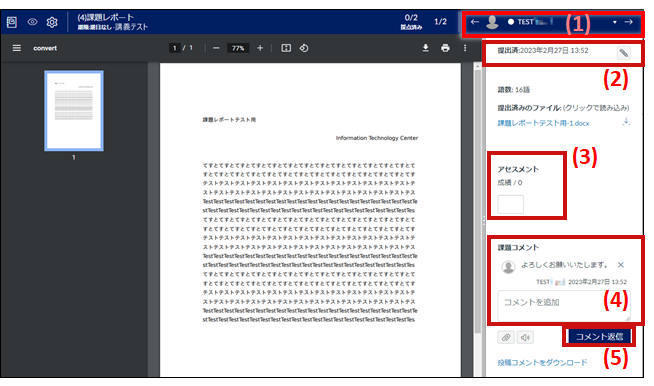The height and width of the screenshot is (386, 654).
Task: Open the student selector dropdown arrow
Action: pyautogui.click(x=614, y=22)
